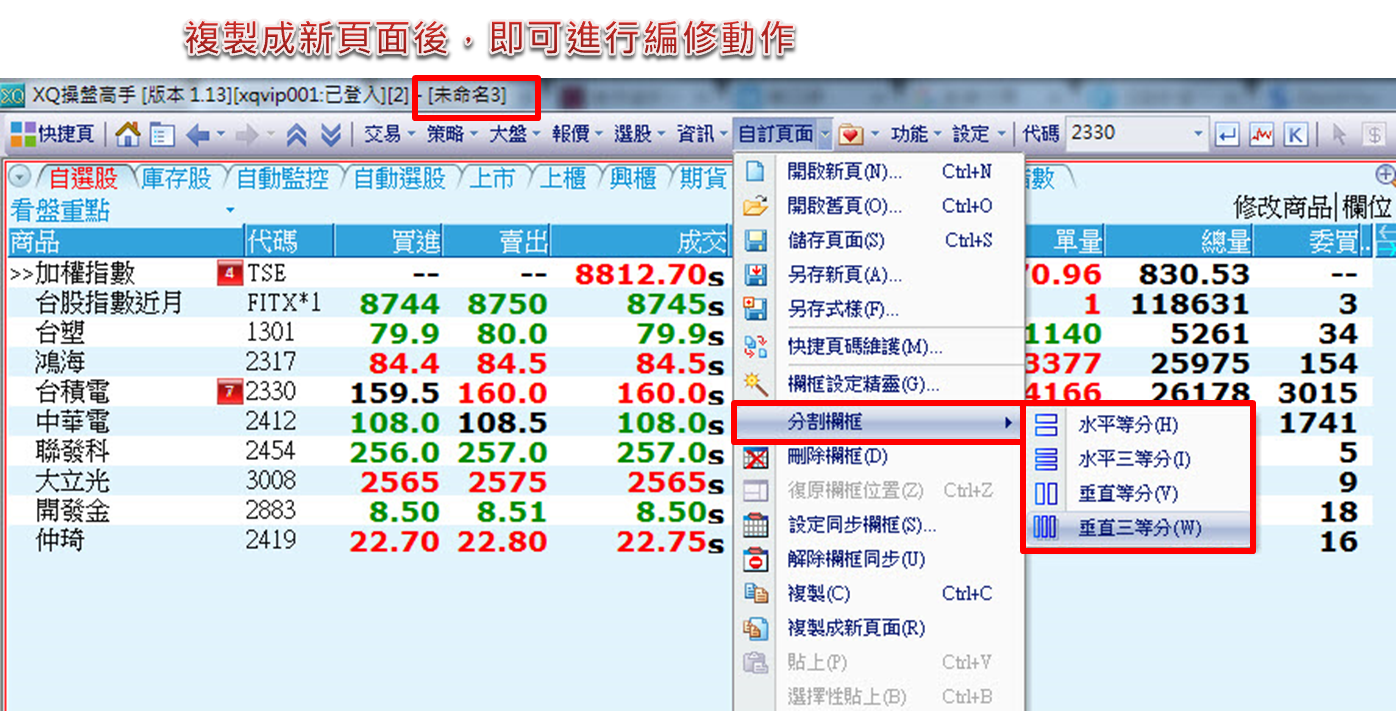Click the cursor pointer toolbar icon
1396x711 pixels.
[1340, 134]
